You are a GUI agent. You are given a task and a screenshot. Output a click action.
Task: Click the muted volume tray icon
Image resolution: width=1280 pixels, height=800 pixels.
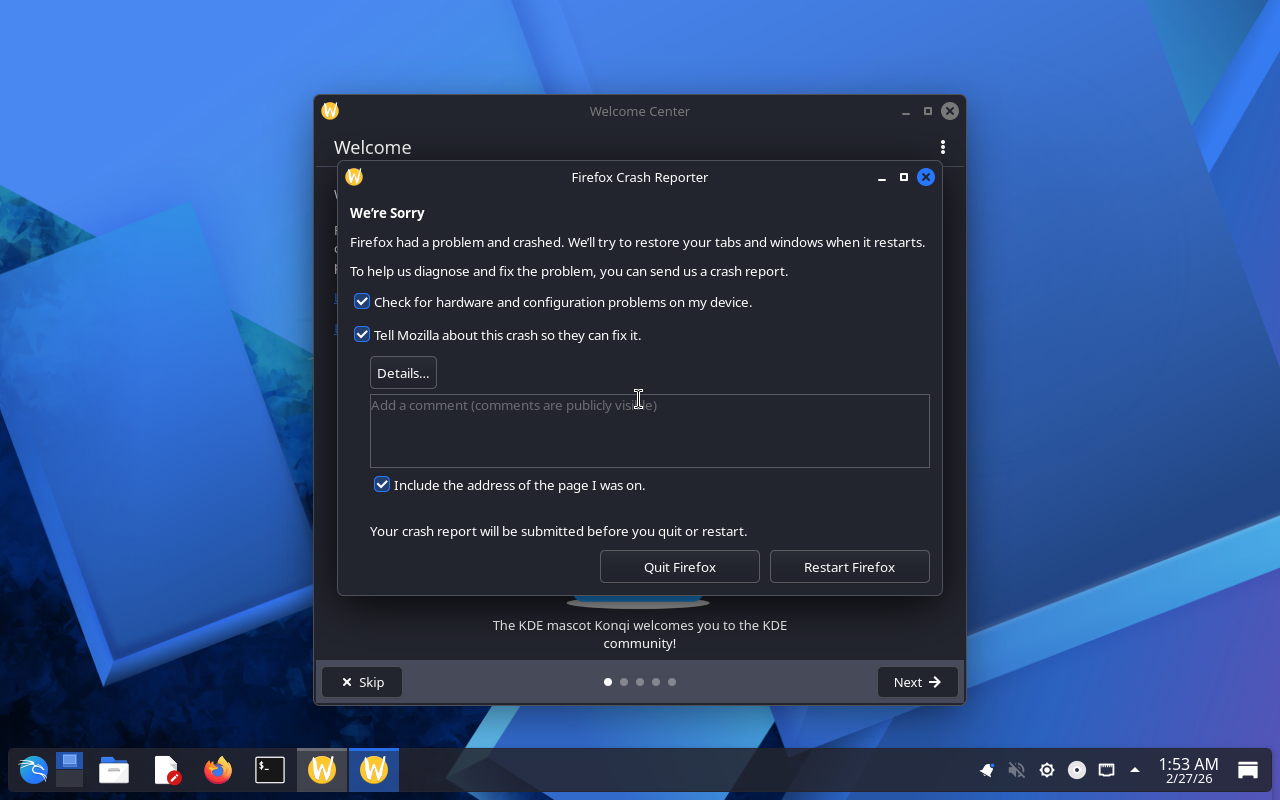click(x=1017, y=770)
